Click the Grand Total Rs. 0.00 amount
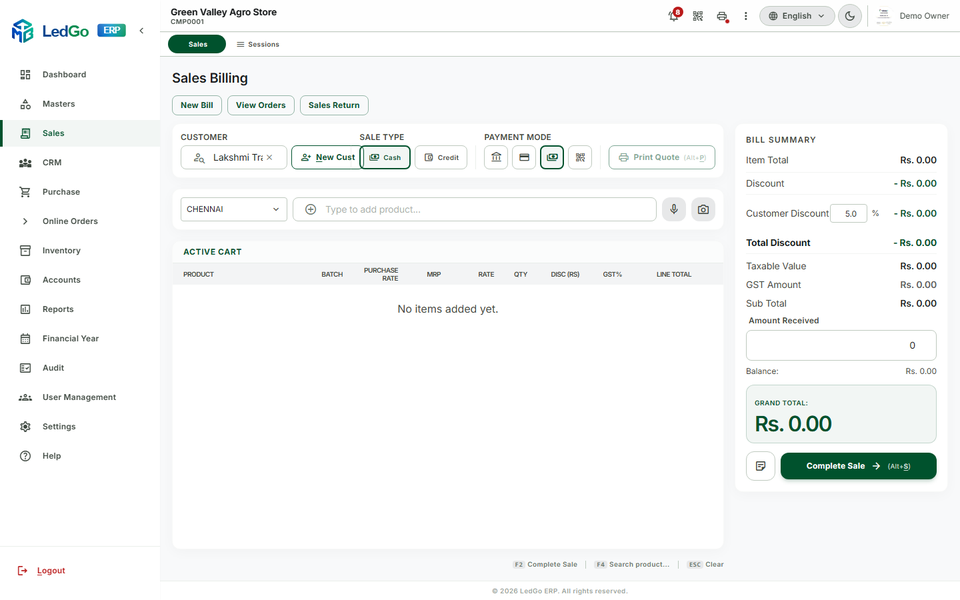Viewport: 960px width, 600px height. coord(793,424)
